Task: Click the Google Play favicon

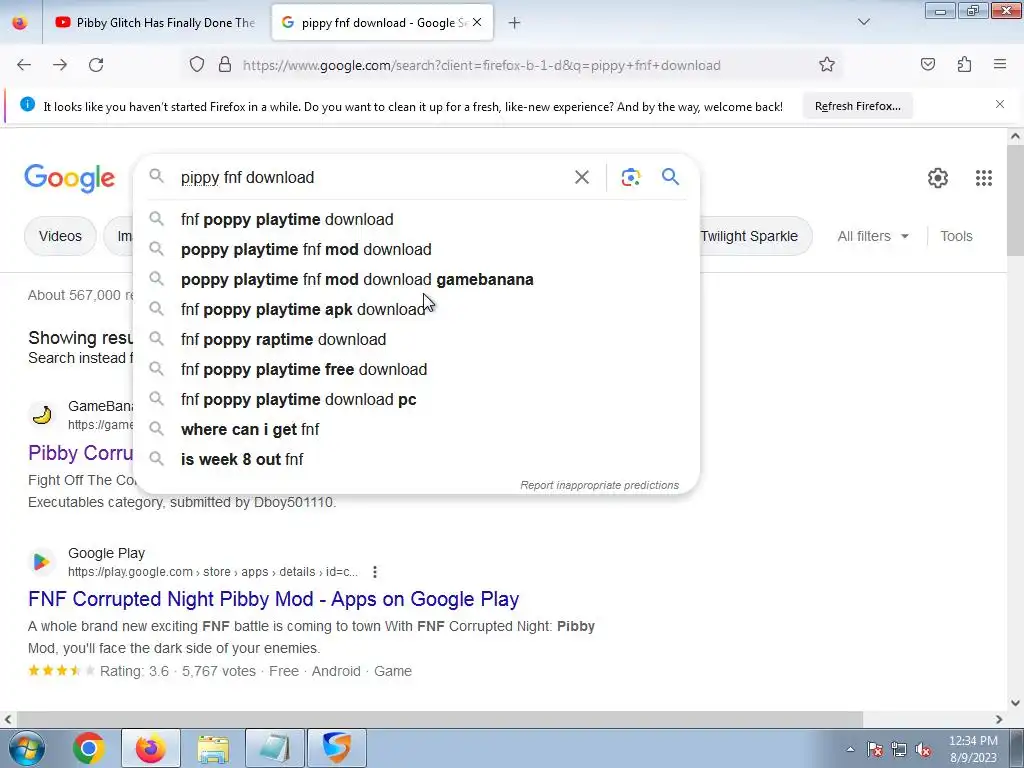Action: click(41, 562)
